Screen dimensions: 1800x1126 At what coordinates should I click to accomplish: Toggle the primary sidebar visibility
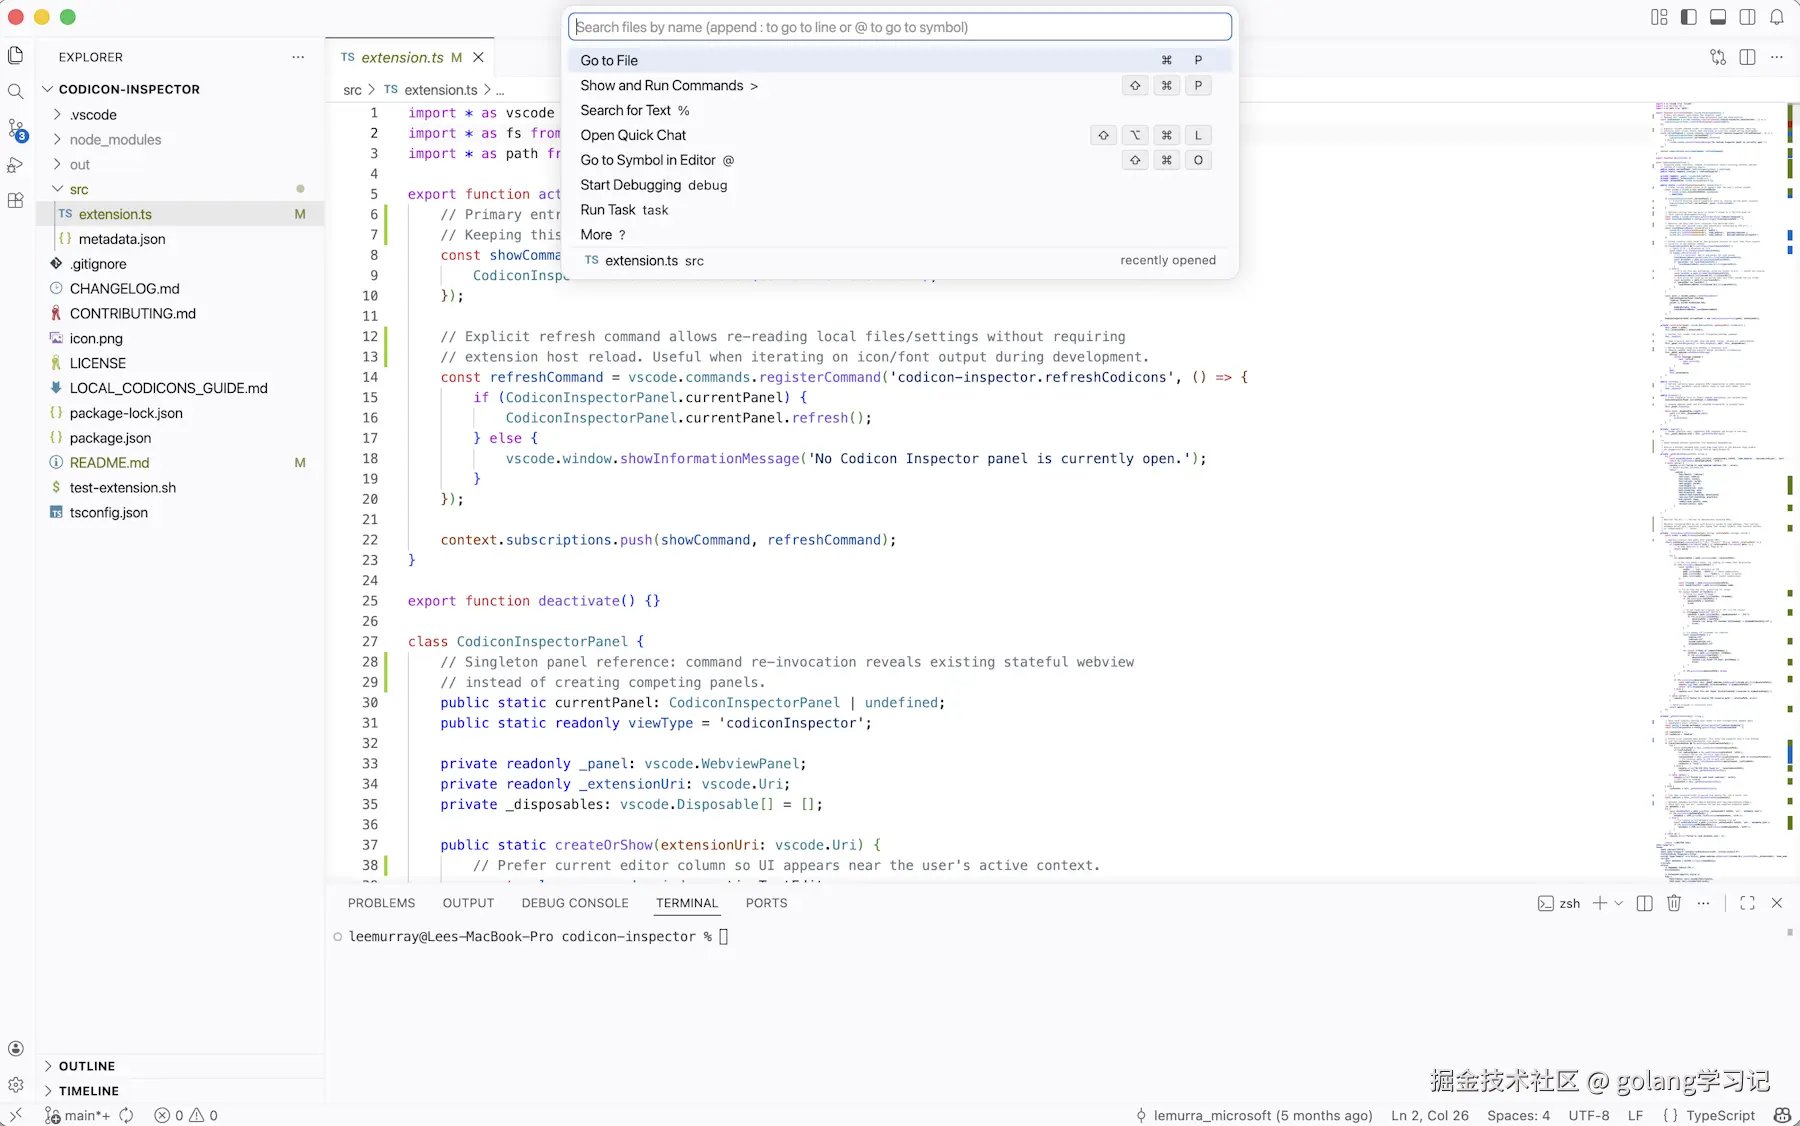pyautogui.click(x=1689, y=17)
